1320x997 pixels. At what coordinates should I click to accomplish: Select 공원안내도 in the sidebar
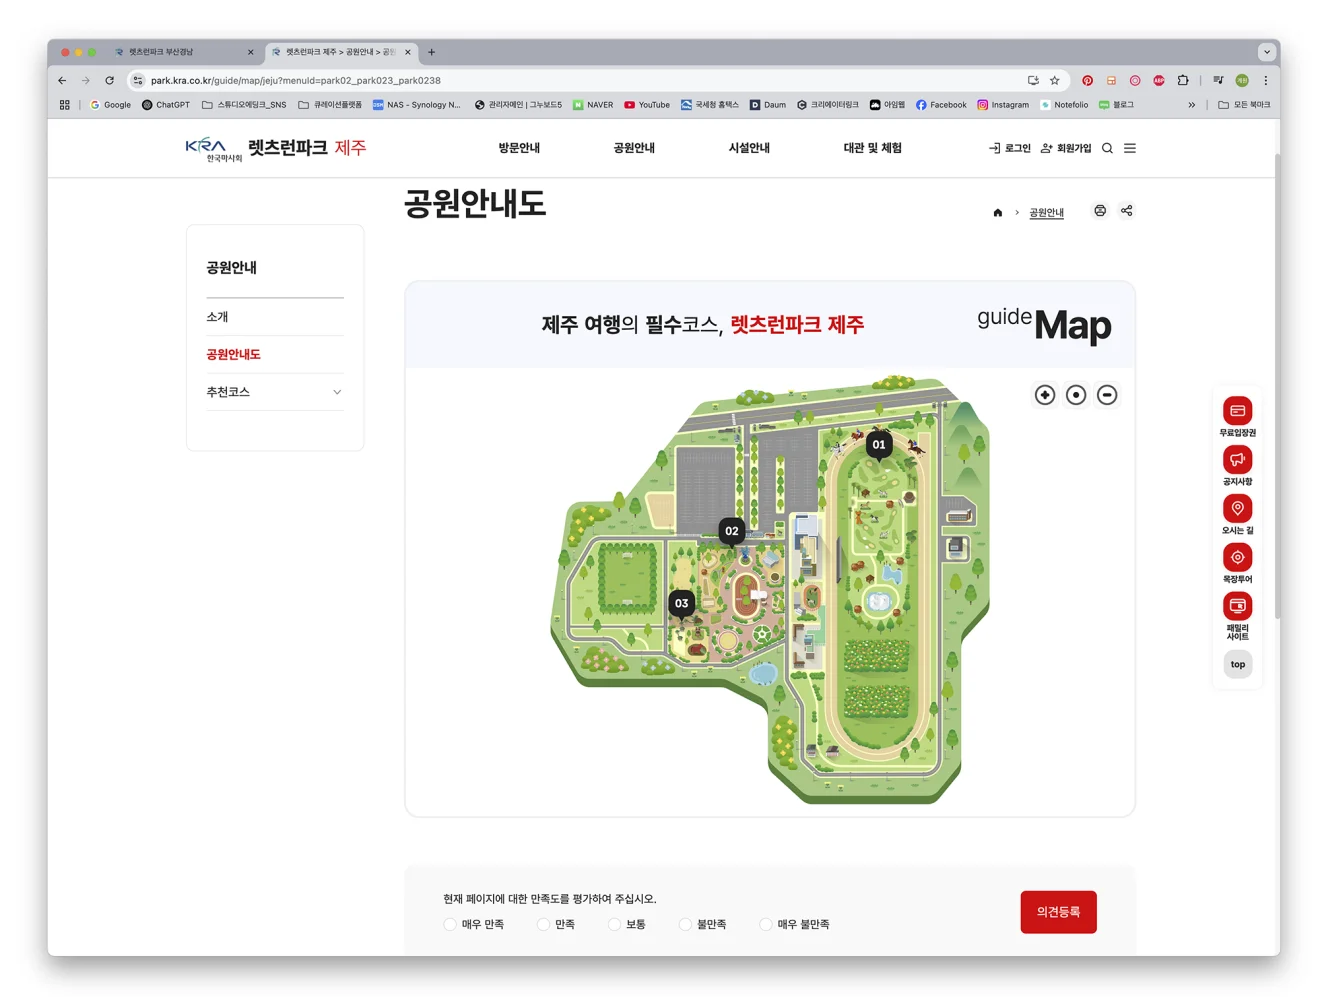pos(275,354)
